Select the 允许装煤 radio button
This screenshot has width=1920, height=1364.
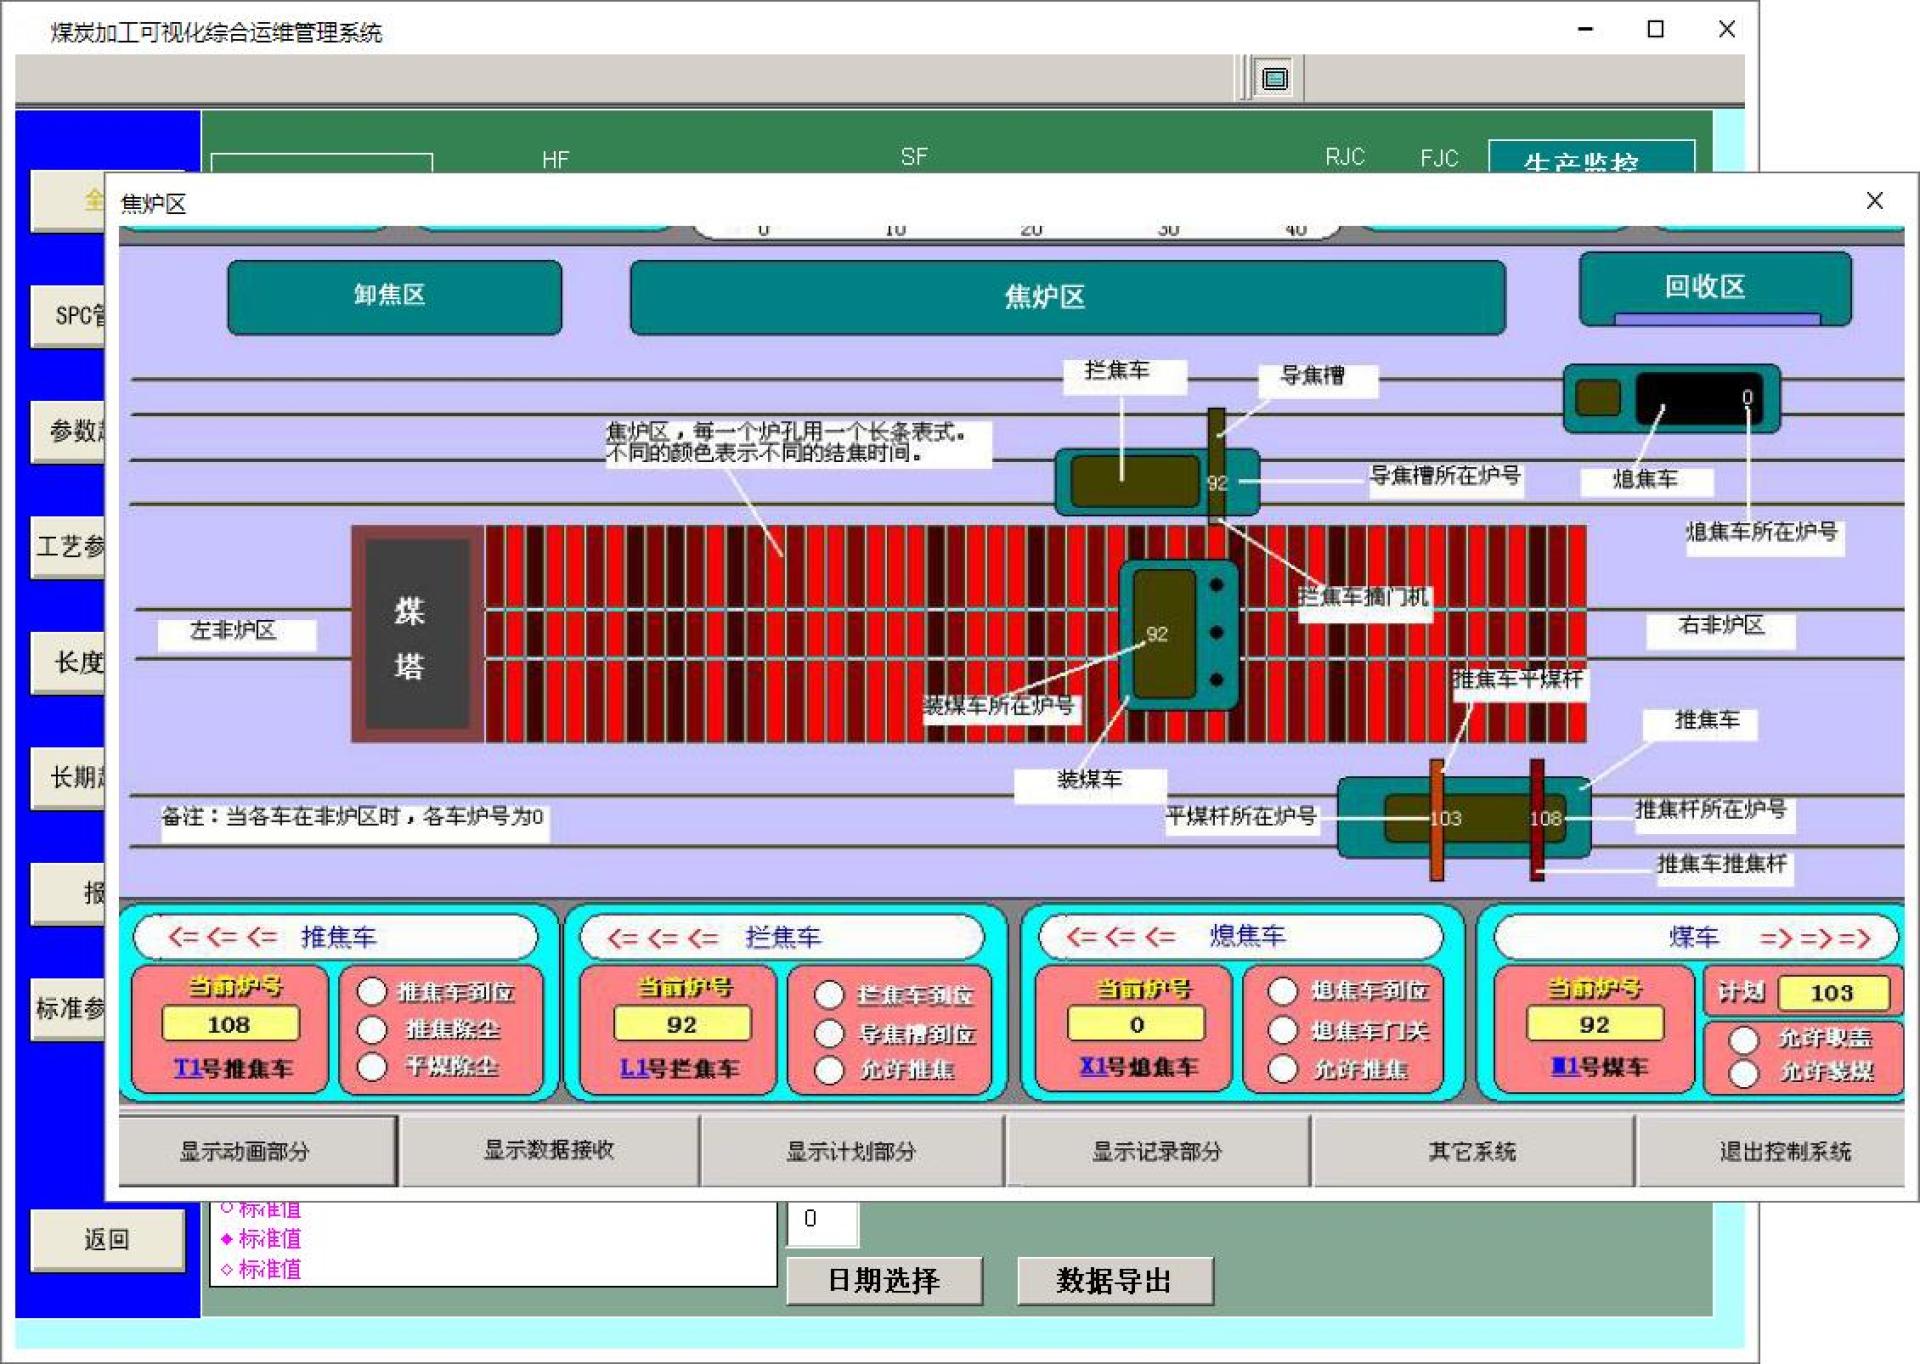1744,1072
